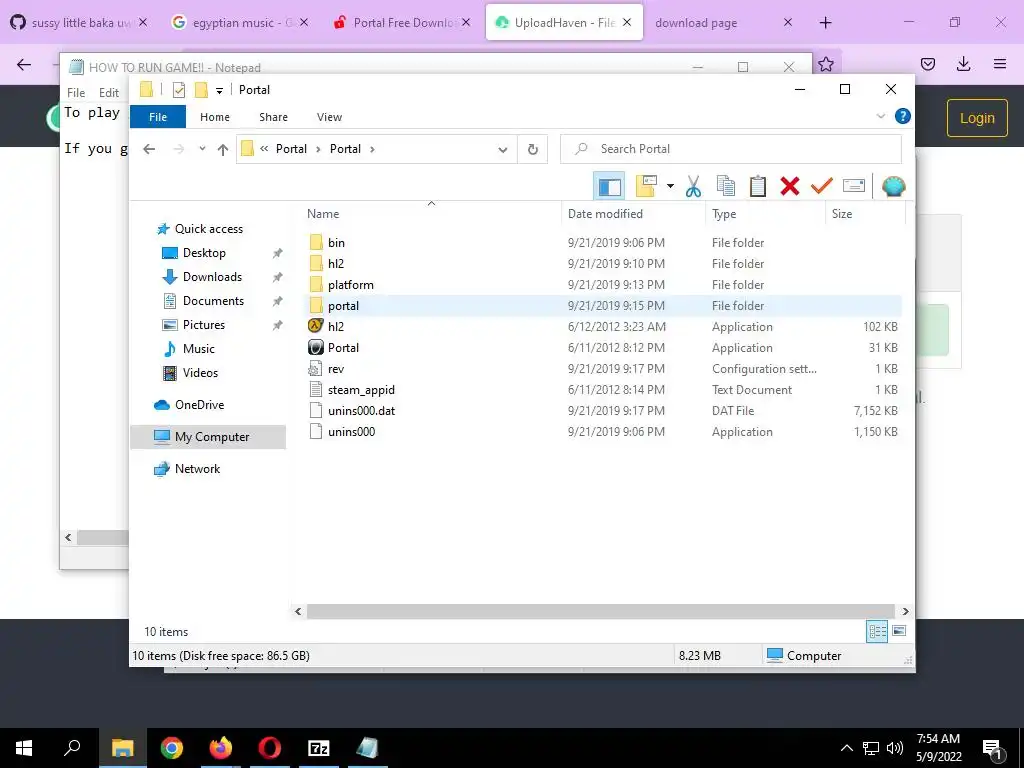The width and height of the screenshot is (1024, 768).
Task: Open the View ribbon tab
Action: point(329,117)
